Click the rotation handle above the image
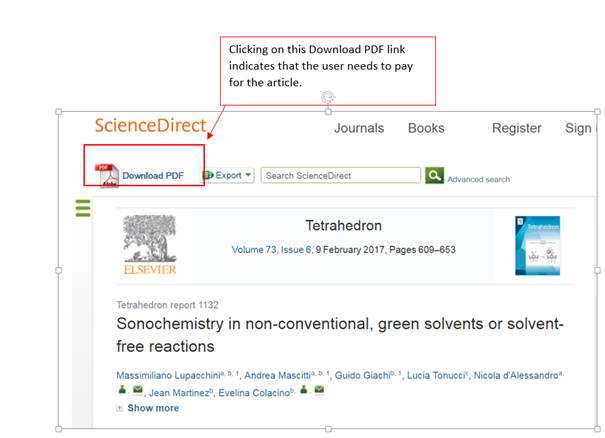The height and width of the screenshot is (438, 605). [327, 97]
